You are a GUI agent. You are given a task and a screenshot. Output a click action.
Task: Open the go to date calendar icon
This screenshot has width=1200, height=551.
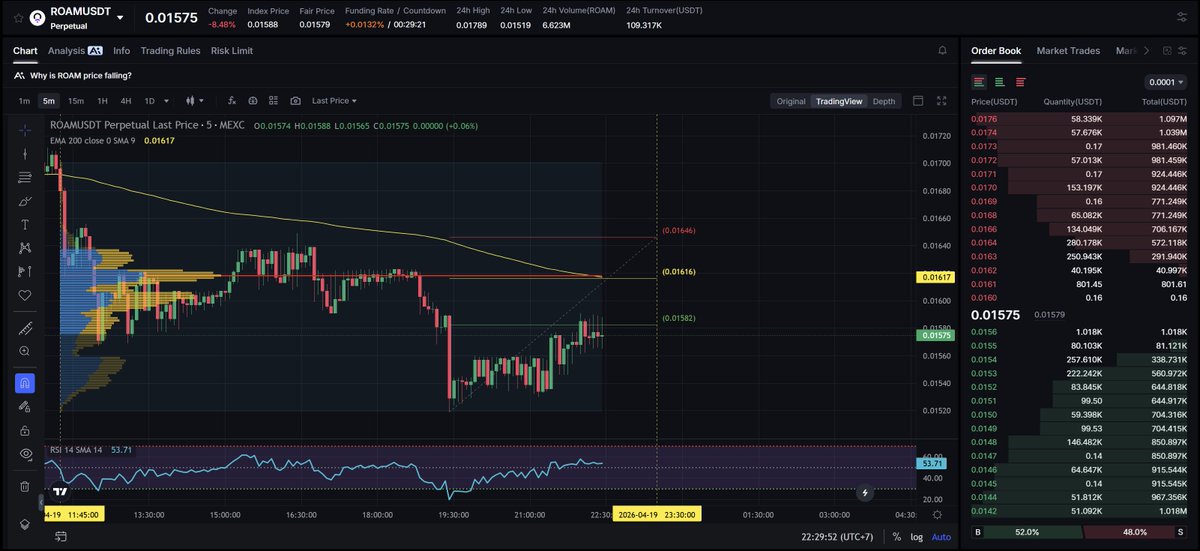(60, 537)
